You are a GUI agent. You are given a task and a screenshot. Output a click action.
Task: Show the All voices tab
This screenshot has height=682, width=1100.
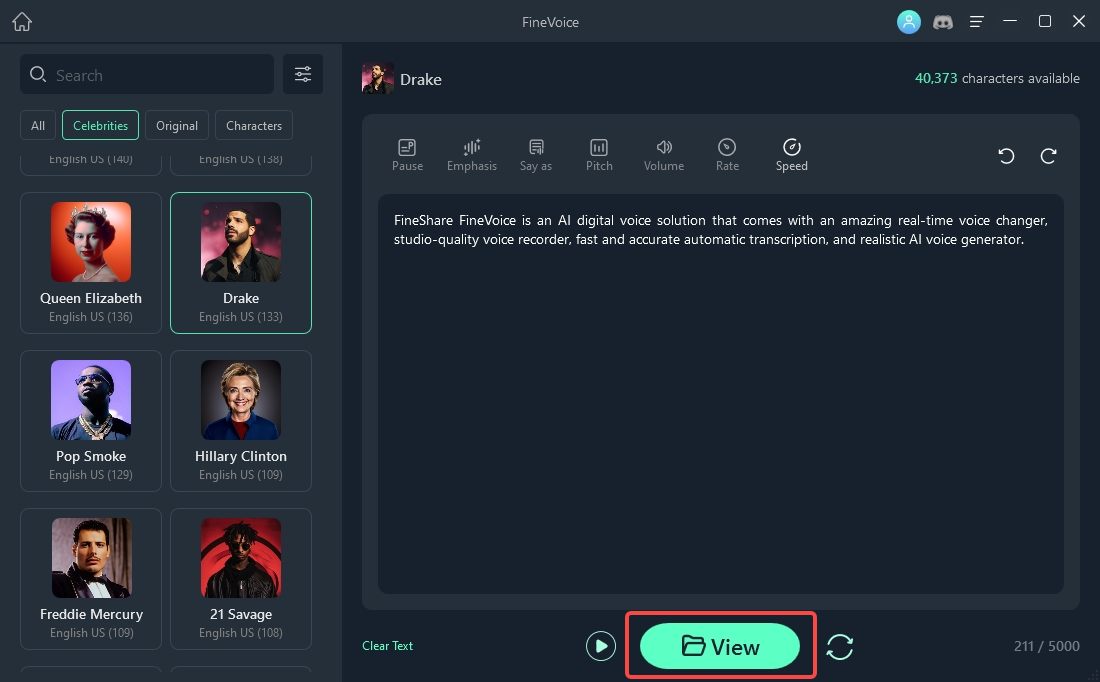pos(38,126)
